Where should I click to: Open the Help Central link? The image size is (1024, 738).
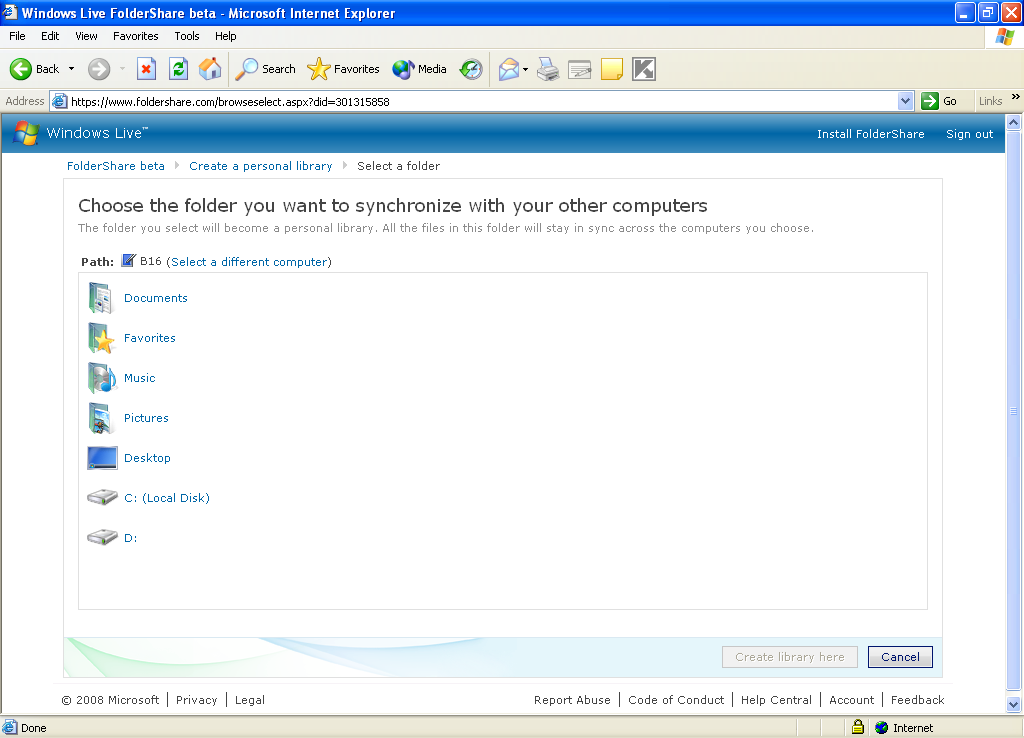click(776, 700)
